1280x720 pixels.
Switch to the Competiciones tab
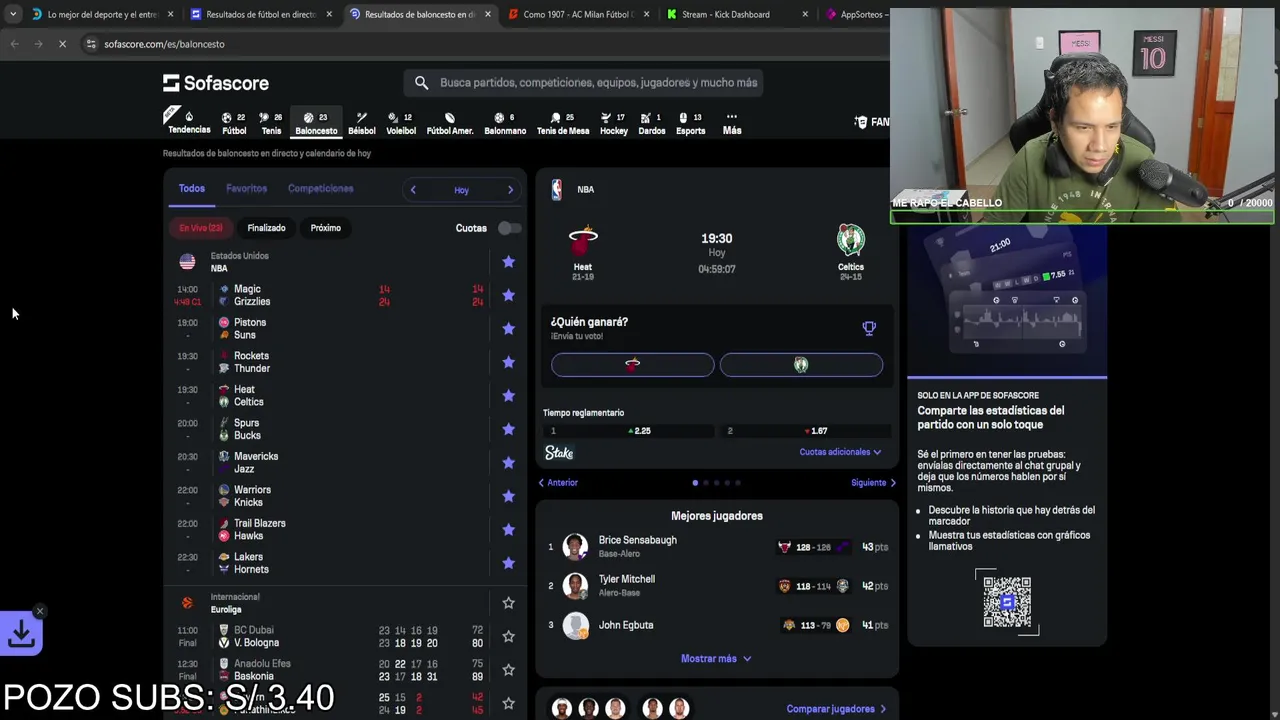(320, 188)
